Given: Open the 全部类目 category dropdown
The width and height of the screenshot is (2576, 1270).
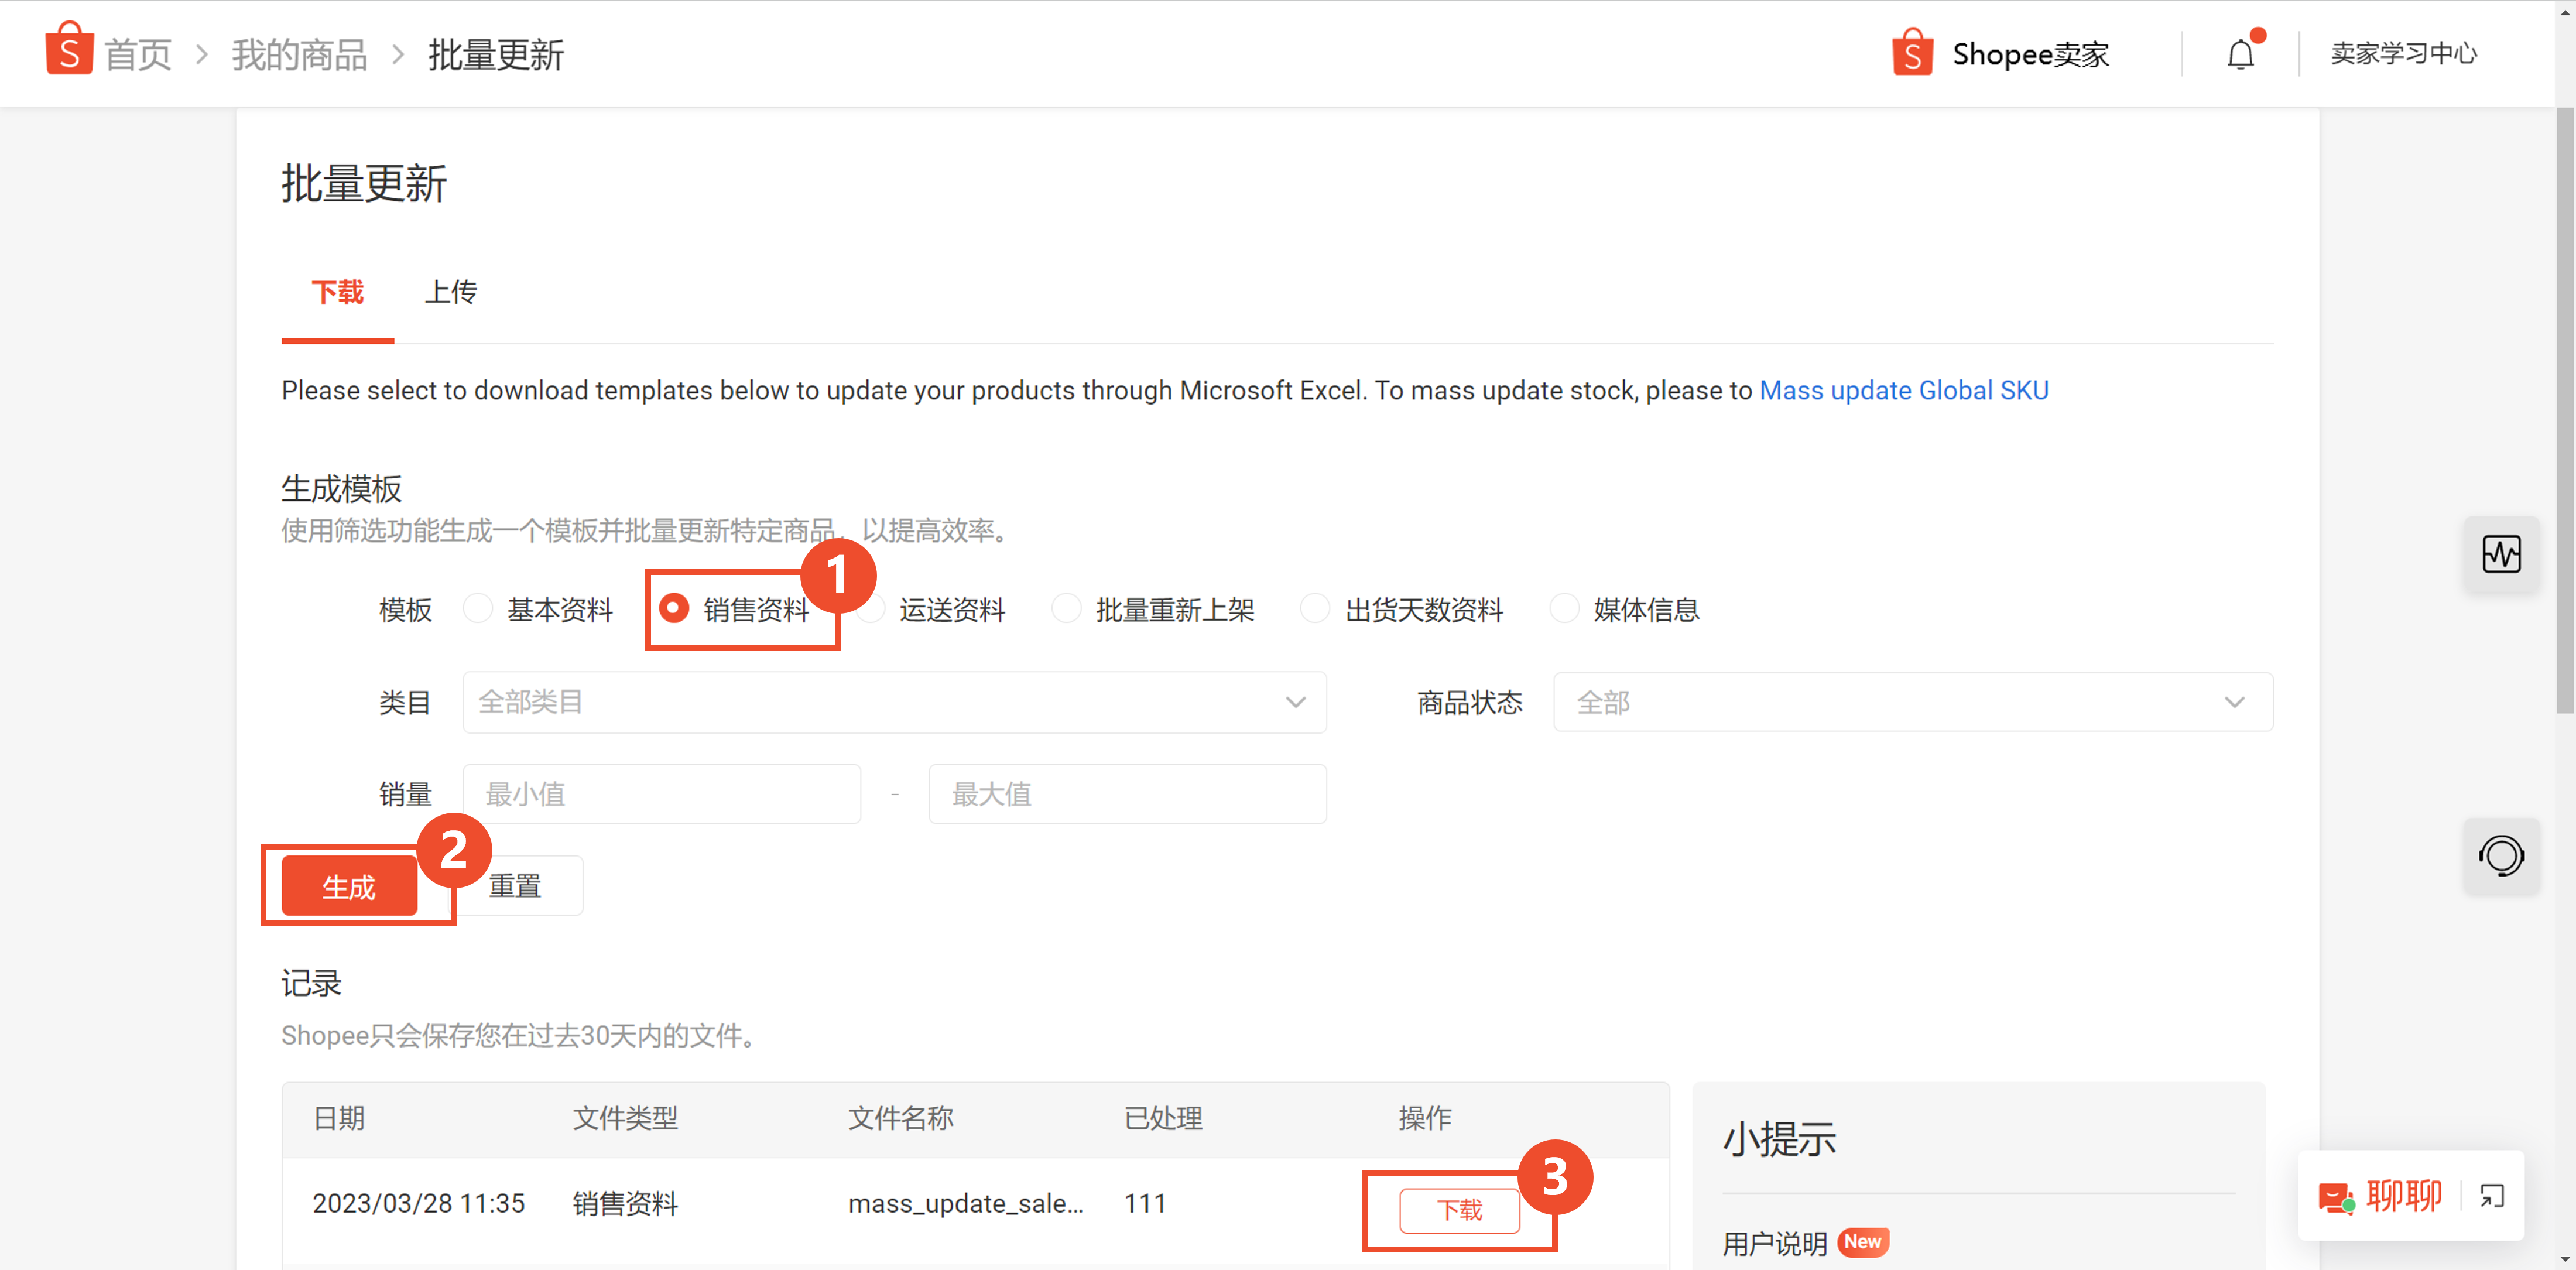Looking at the screenshot, I should click(x=894, y=702).
